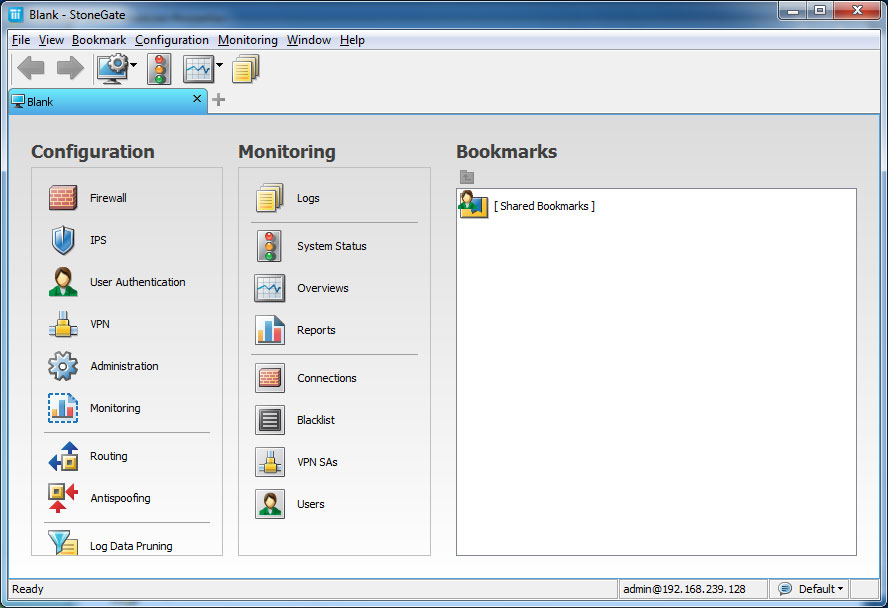This screenshot has height=608, width=888.
Task: Click the bookmarks up-folder icon
Action: pos(467,177)
